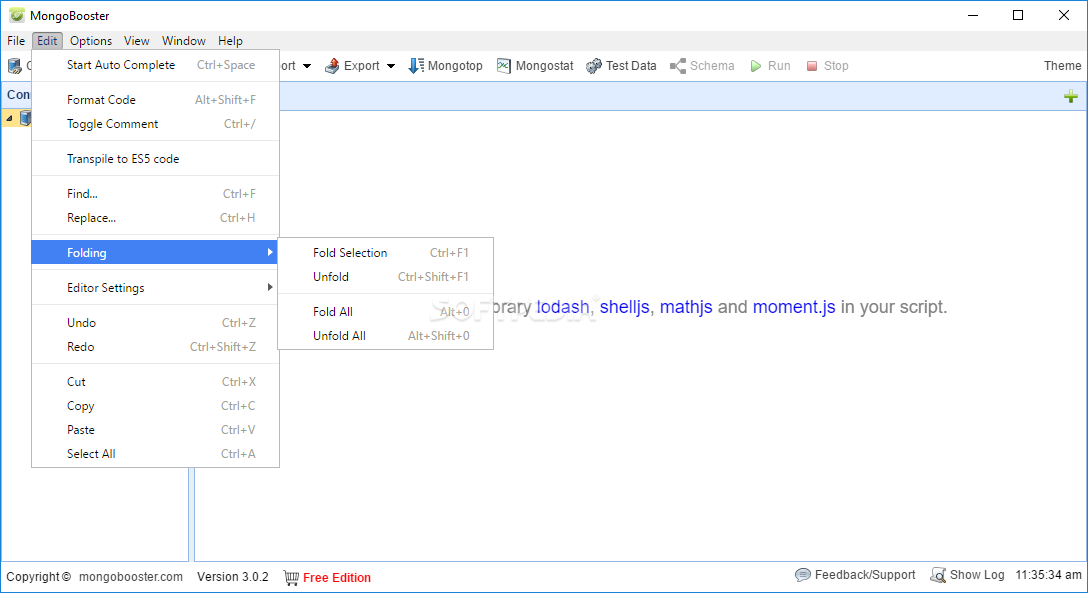Open the moment.js link
The width and height of the screenshot is (1088, 593).
coord(794,307)
